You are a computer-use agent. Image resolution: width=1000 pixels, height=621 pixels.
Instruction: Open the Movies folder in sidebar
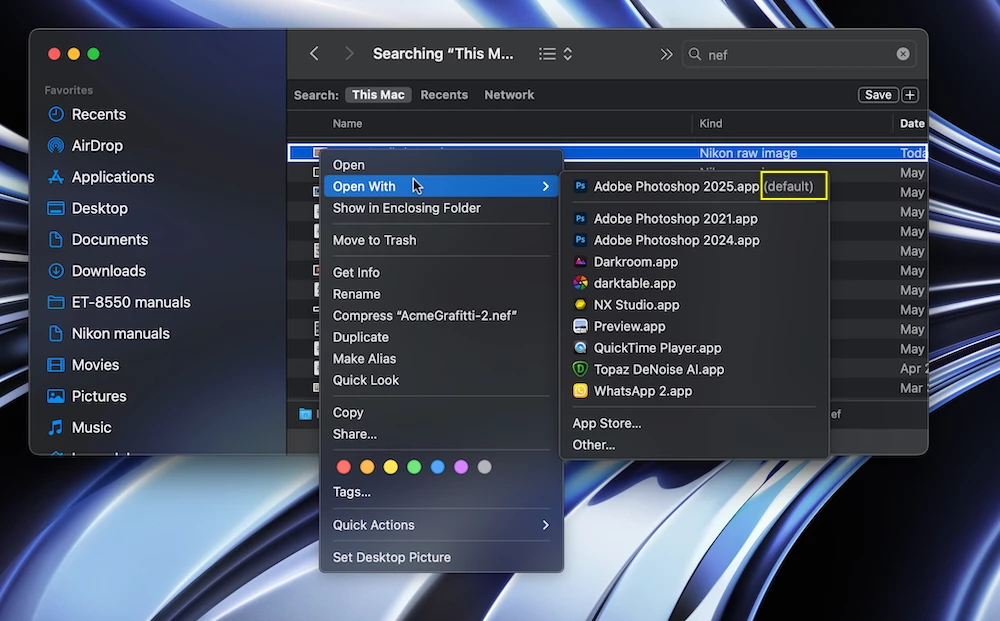click(83, 364)
